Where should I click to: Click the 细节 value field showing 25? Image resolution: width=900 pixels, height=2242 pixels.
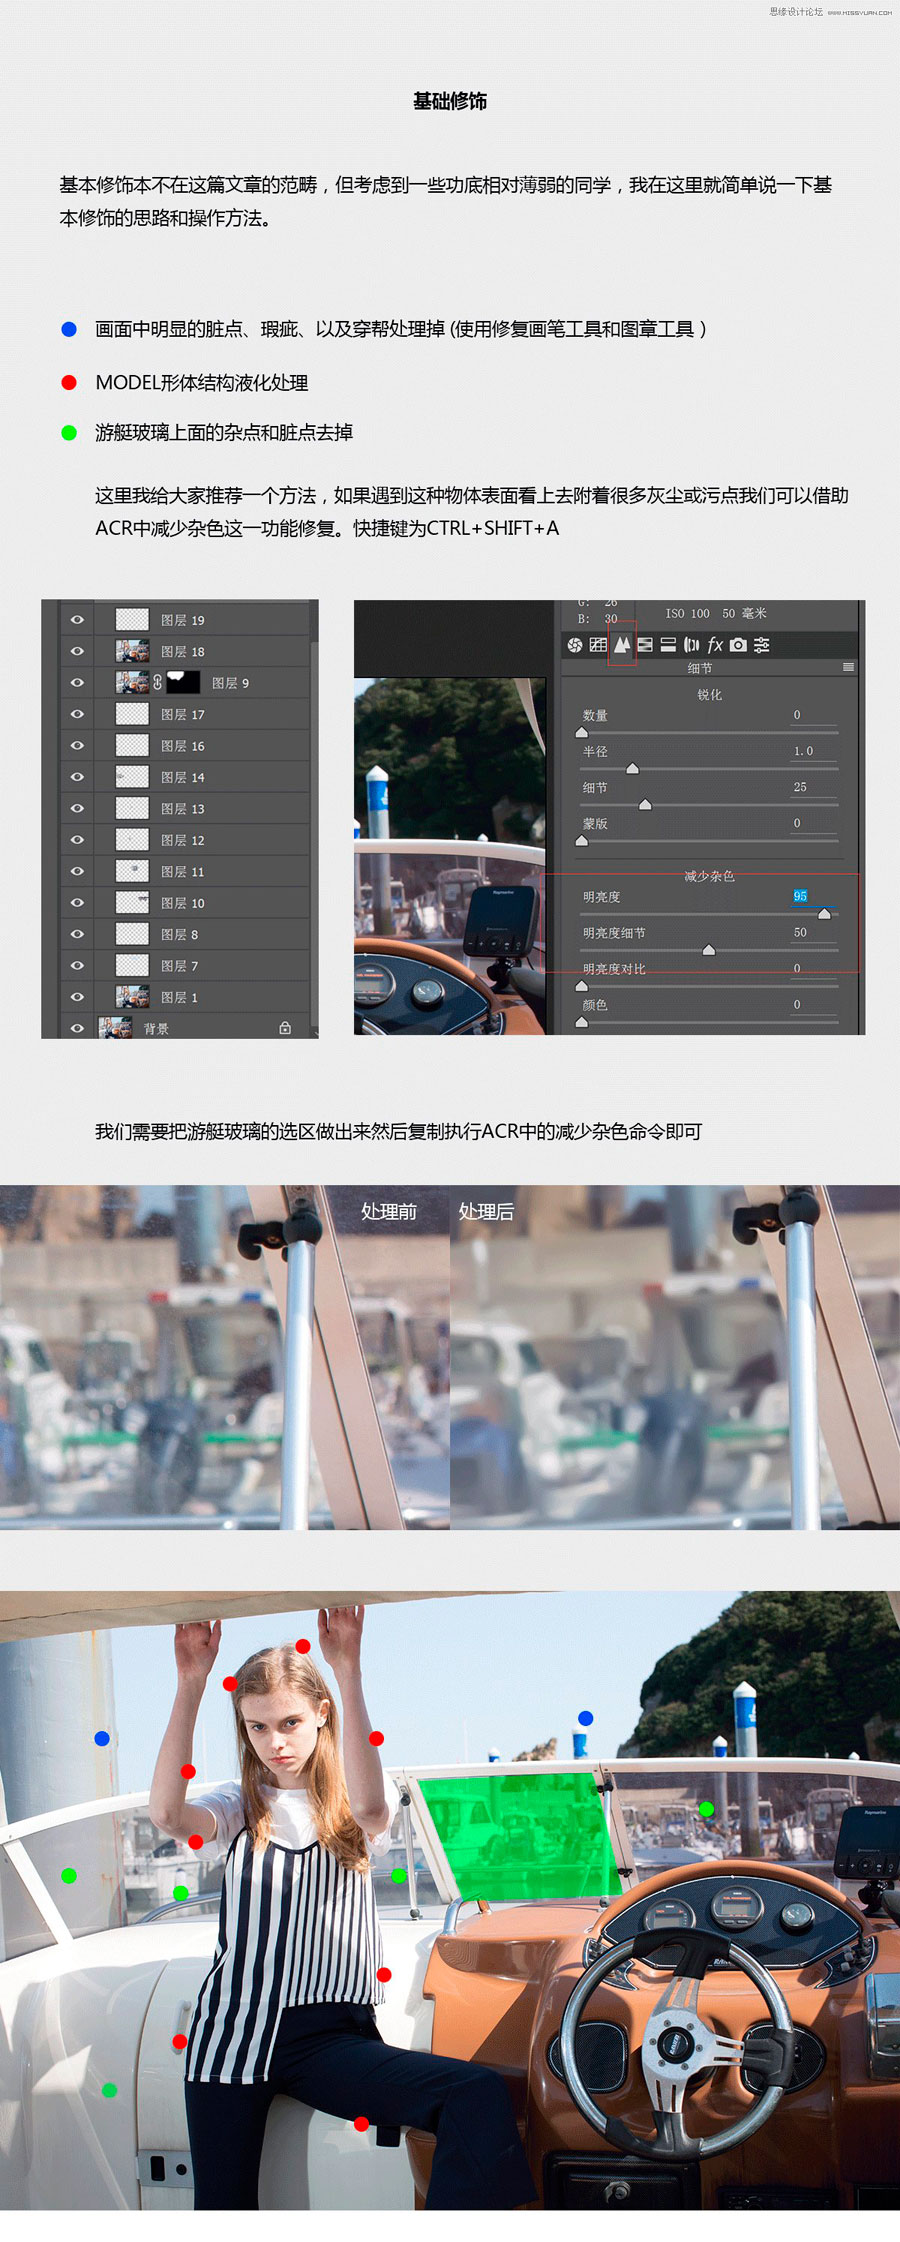(813, 787)
